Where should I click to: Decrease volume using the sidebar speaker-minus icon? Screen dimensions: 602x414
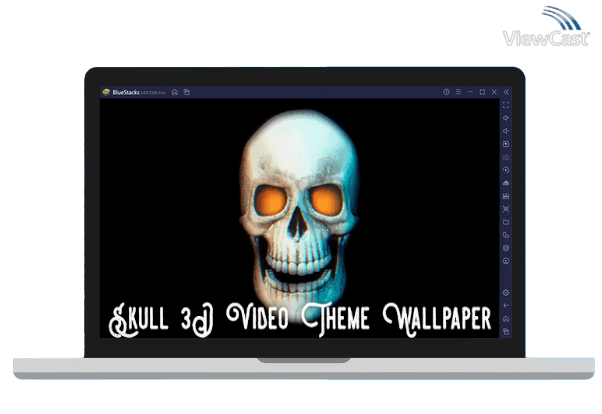click(506, 131)
